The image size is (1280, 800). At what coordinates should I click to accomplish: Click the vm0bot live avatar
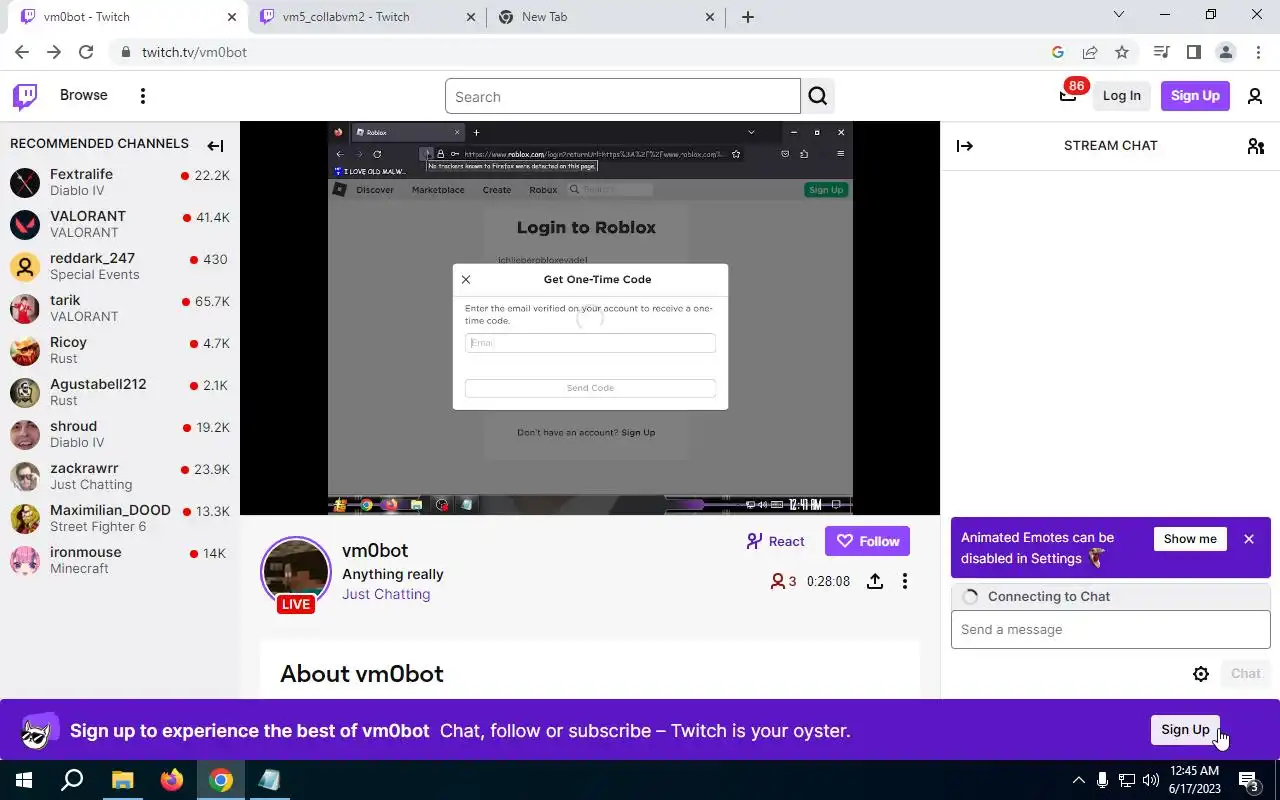(296, 572)
